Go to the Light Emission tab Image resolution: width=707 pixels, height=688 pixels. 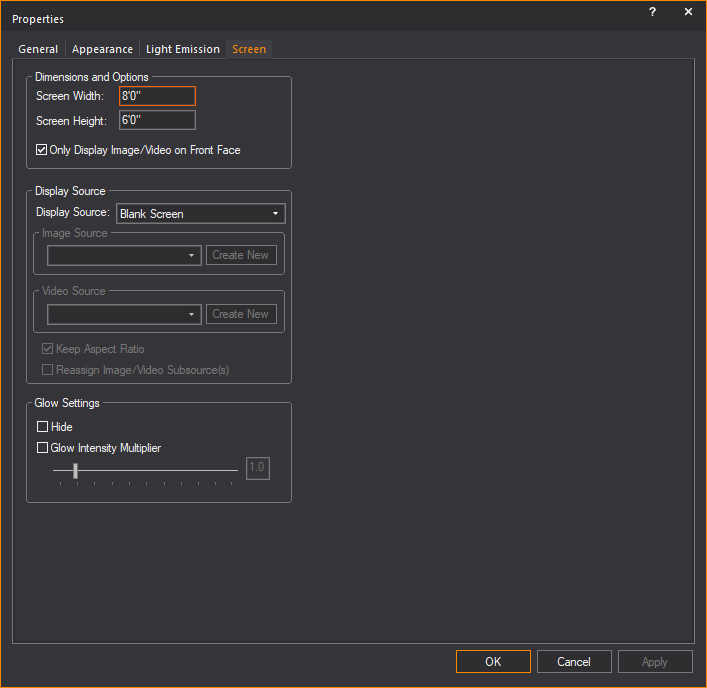(x=183, y=49)
